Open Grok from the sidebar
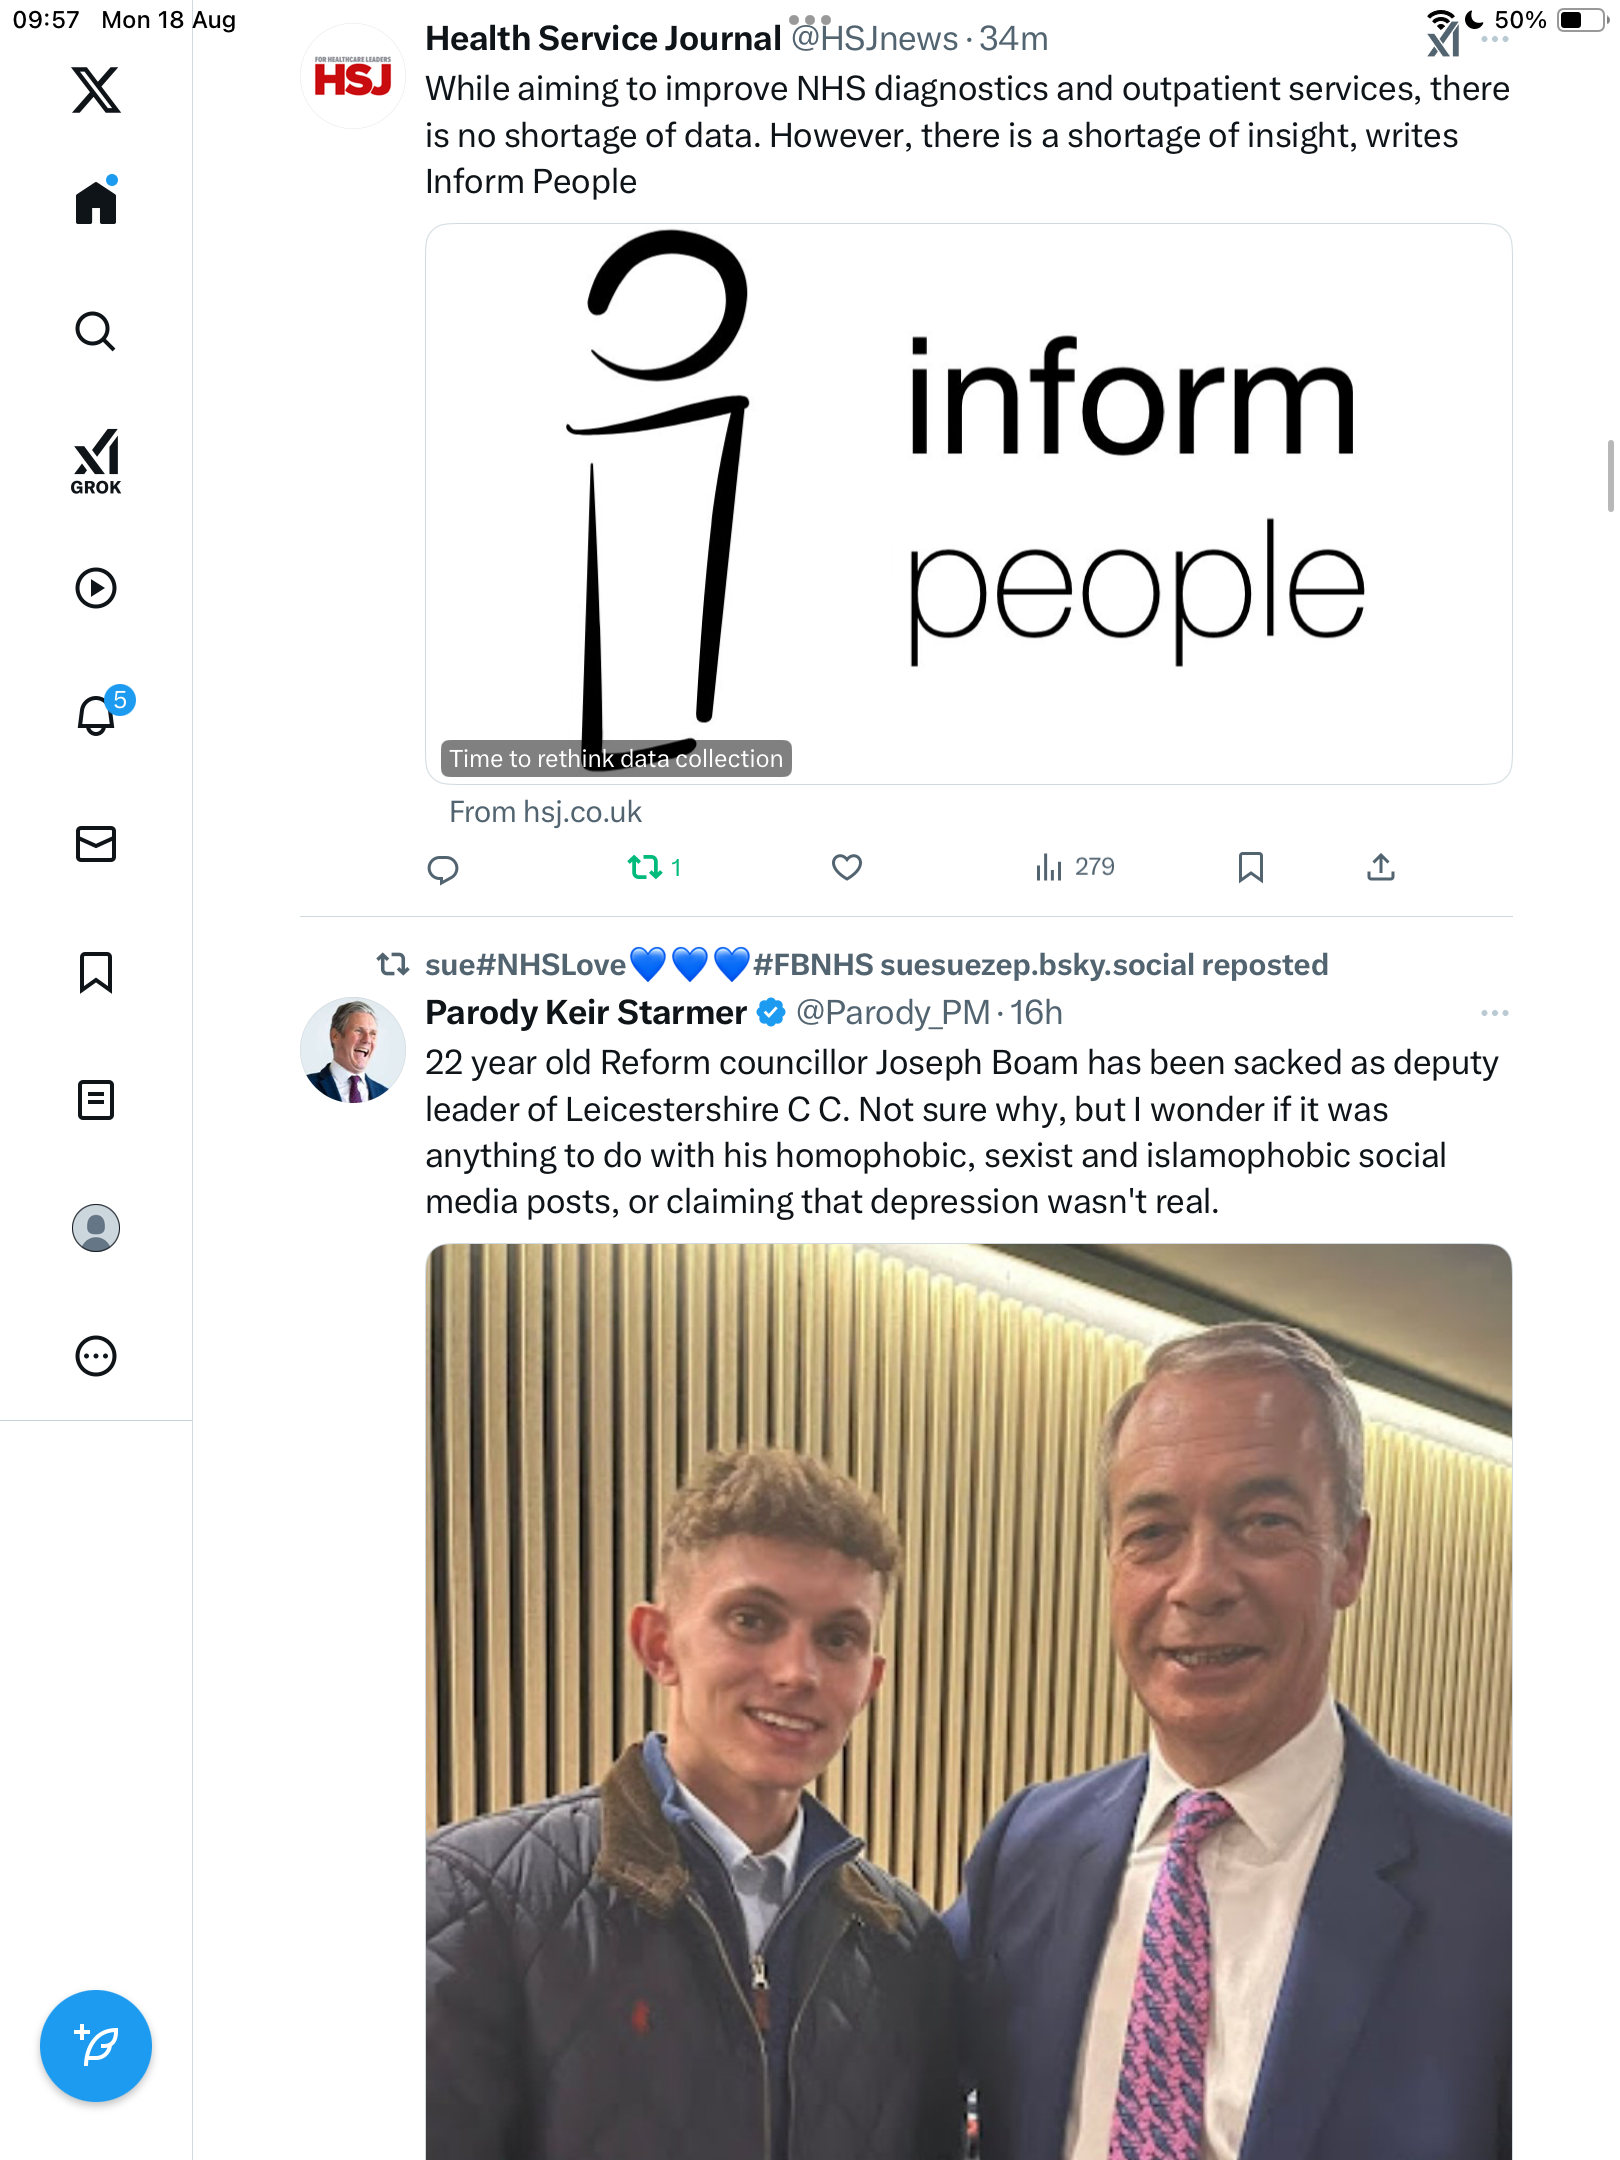Screen dimensions: 1620x2160 point(96,461)
